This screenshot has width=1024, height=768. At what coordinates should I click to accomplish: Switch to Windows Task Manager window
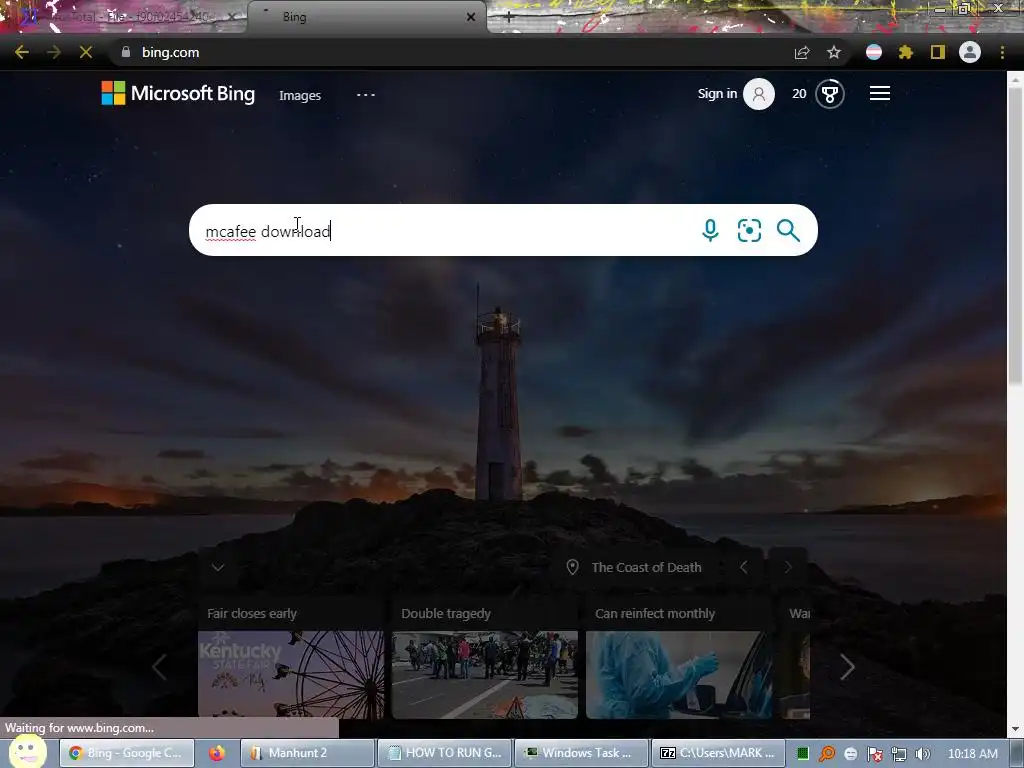pos(581,753)
